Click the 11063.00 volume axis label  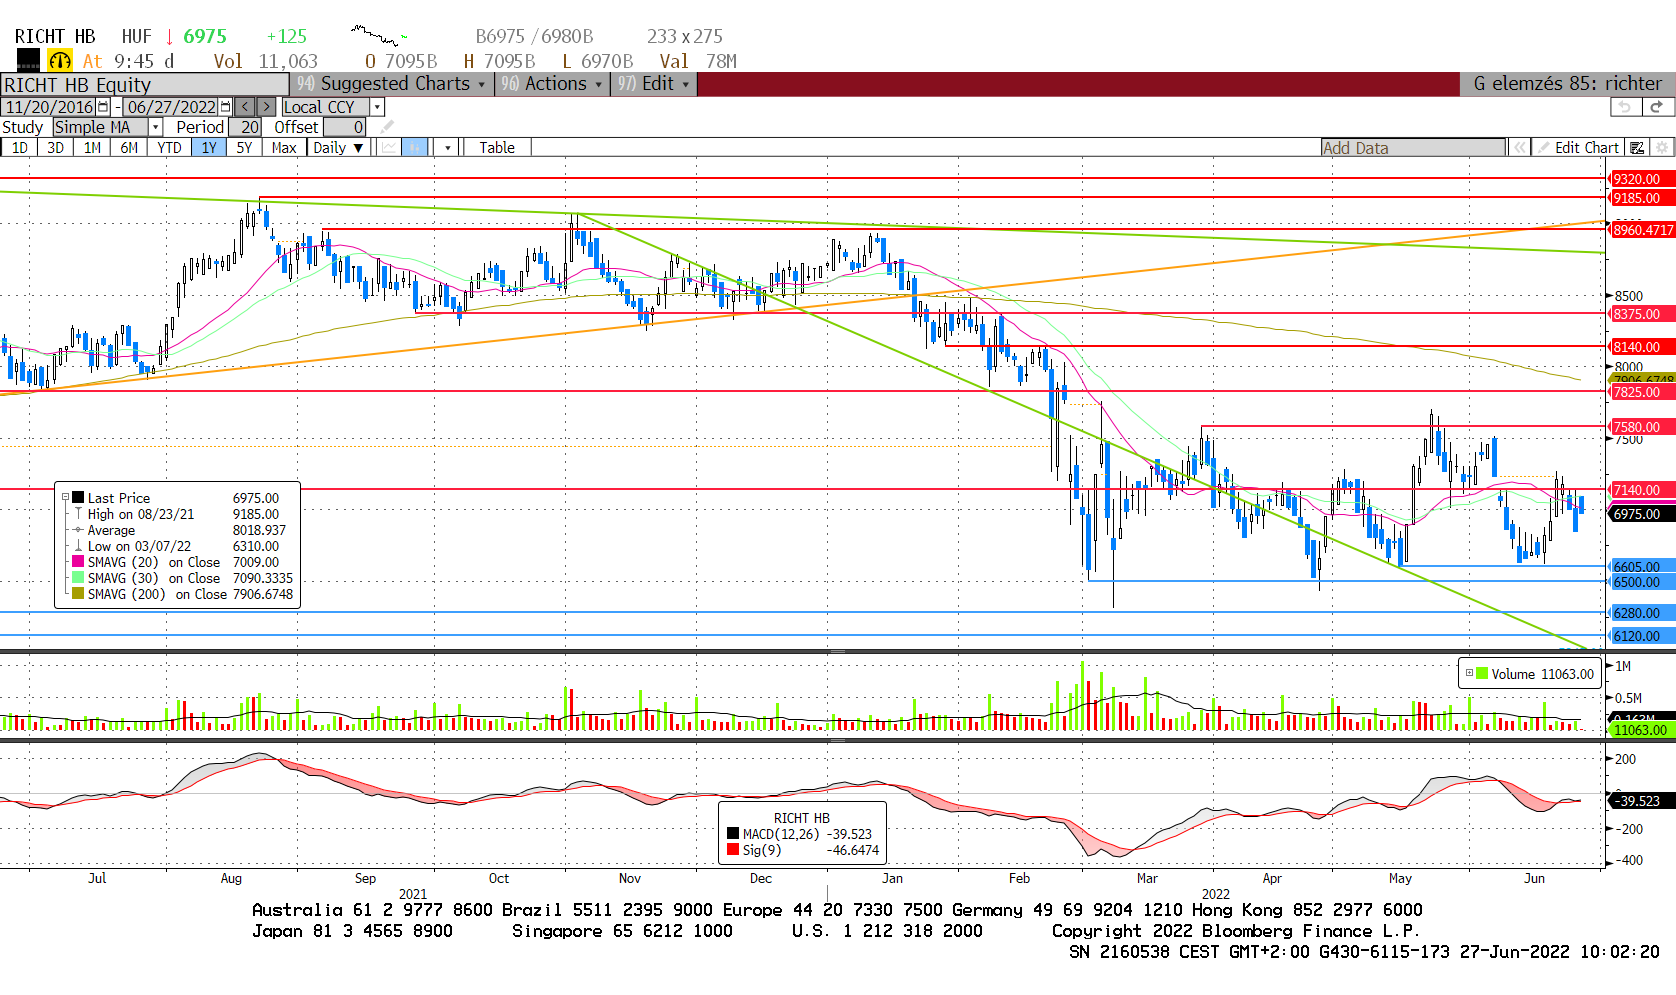point(1640,730)
